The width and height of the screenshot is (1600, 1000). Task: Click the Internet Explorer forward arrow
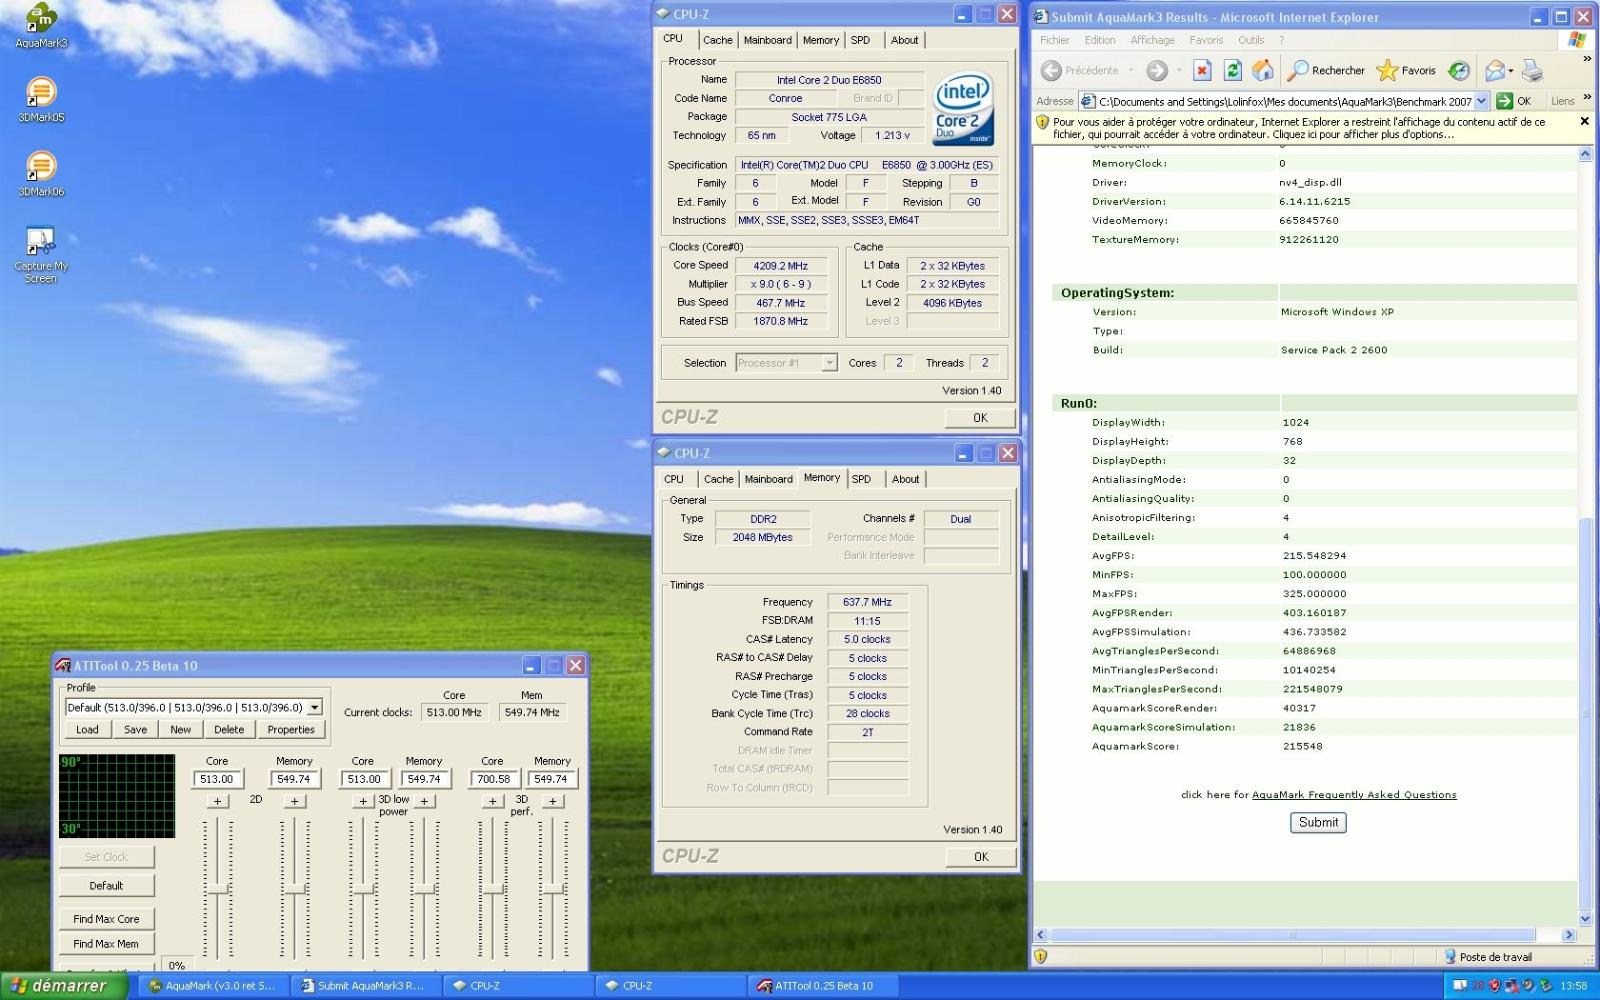pos(1157,70)
